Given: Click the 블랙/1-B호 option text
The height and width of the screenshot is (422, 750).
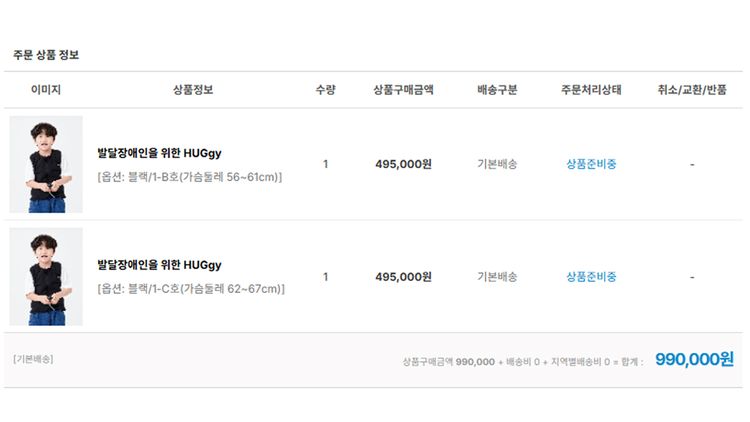Looking at the screenshot, I should (x=189, y=177).
